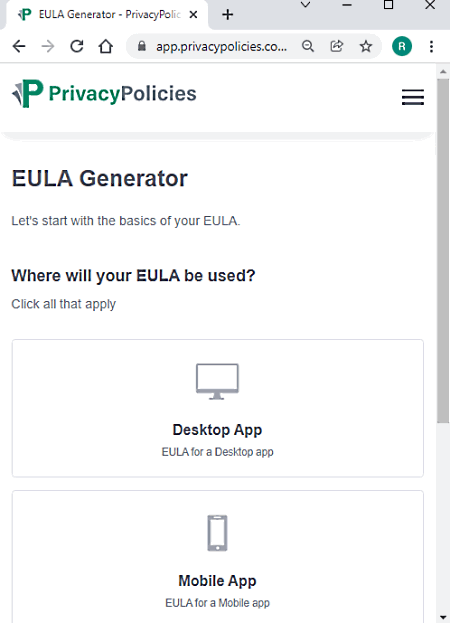Select the Desktop App option card

click(x=218, y=408)
